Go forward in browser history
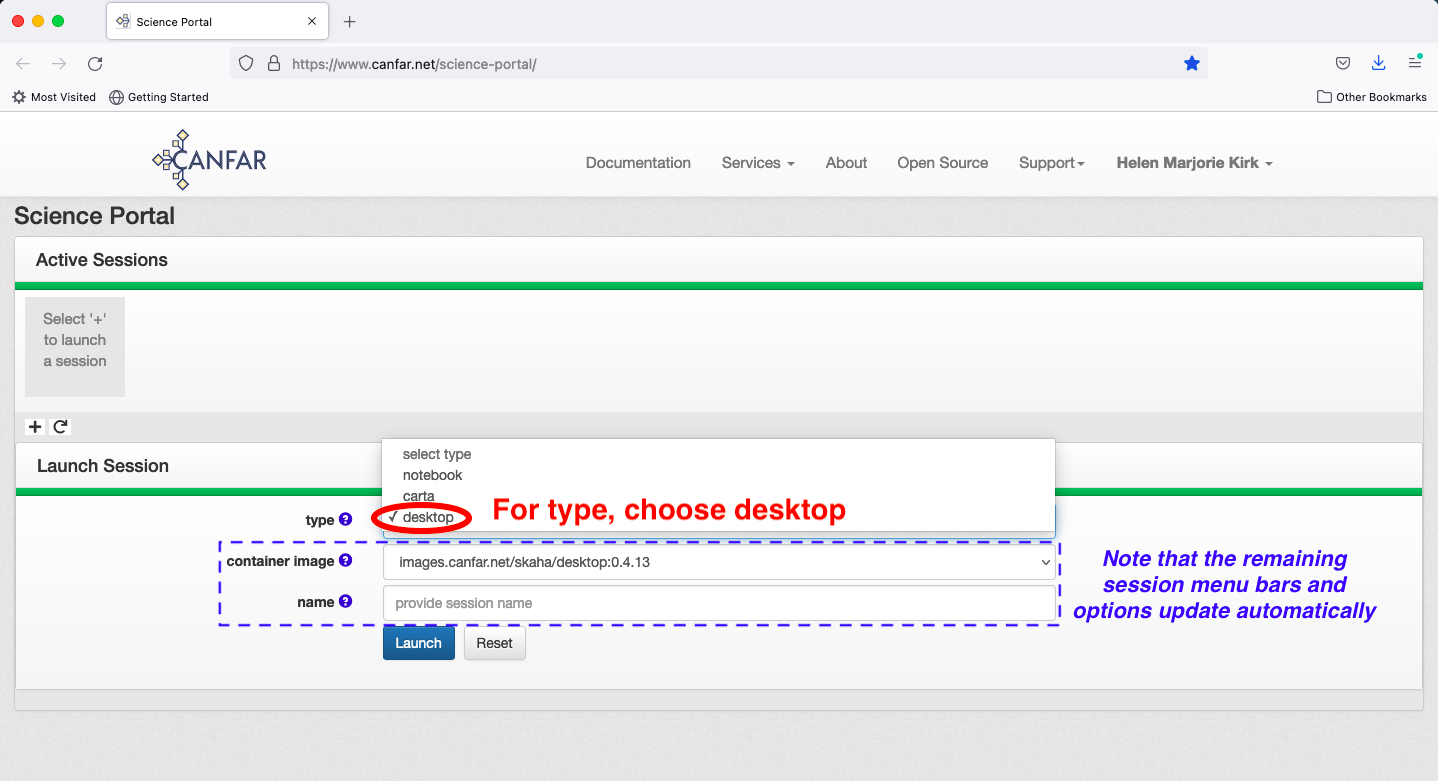Image resolution: width=1438 pixels, height=781 pixels. [x=59, y=63]
